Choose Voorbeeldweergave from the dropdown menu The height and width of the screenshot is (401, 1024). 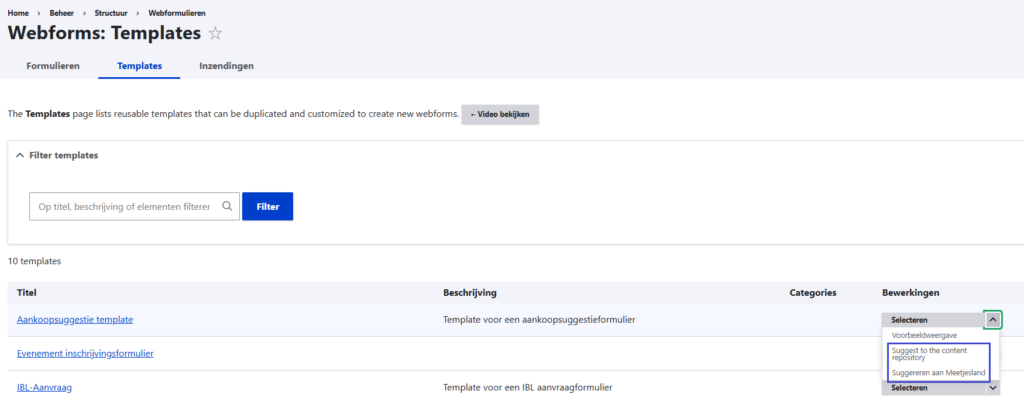point(918,336)
